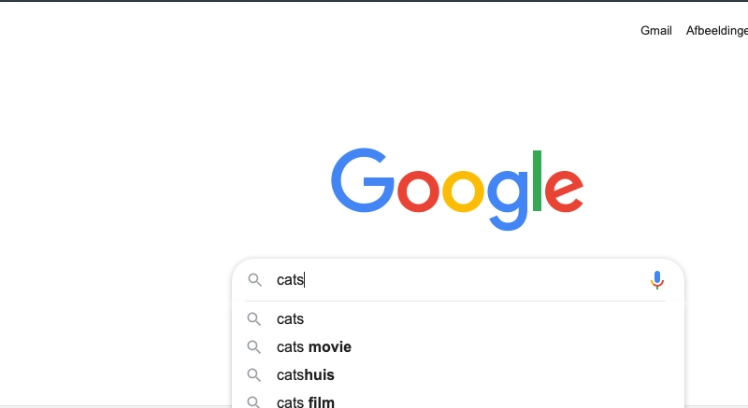Click the magnifier icon beside the "cats" suggestion

tap(255, 319)
